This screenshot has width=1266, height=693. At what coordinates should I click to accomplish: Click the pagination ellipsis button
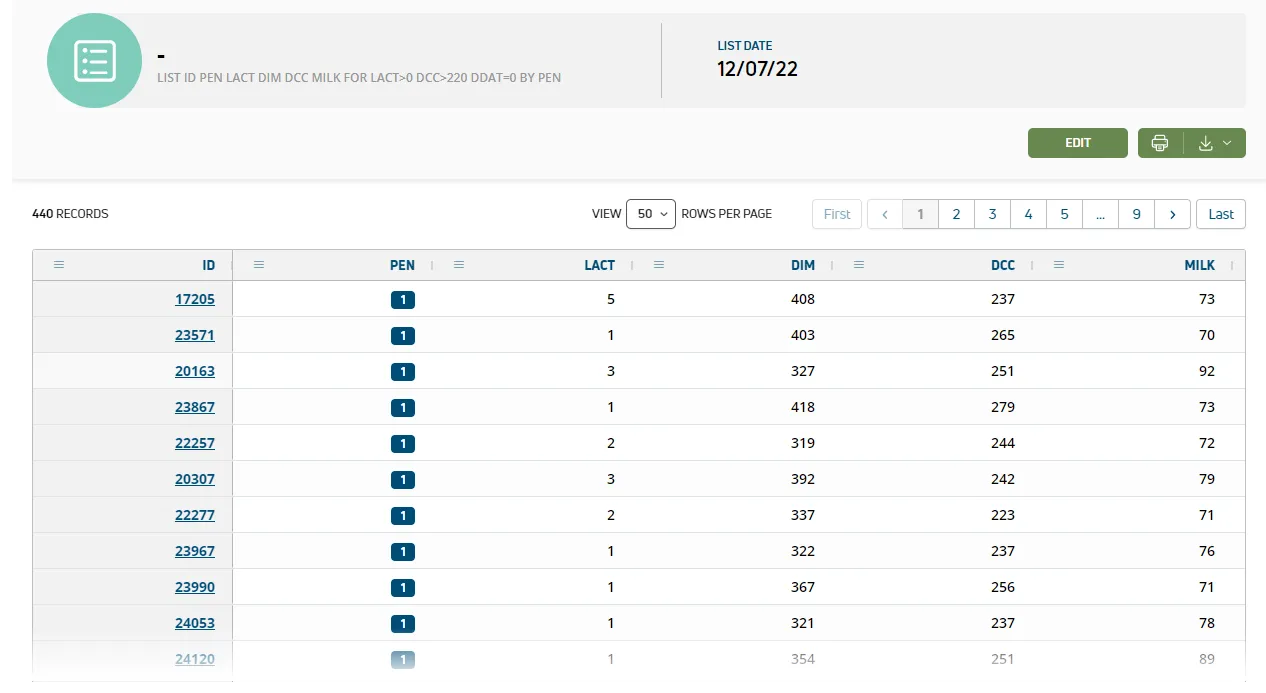pyautogui.click(x=1101, y=214)
